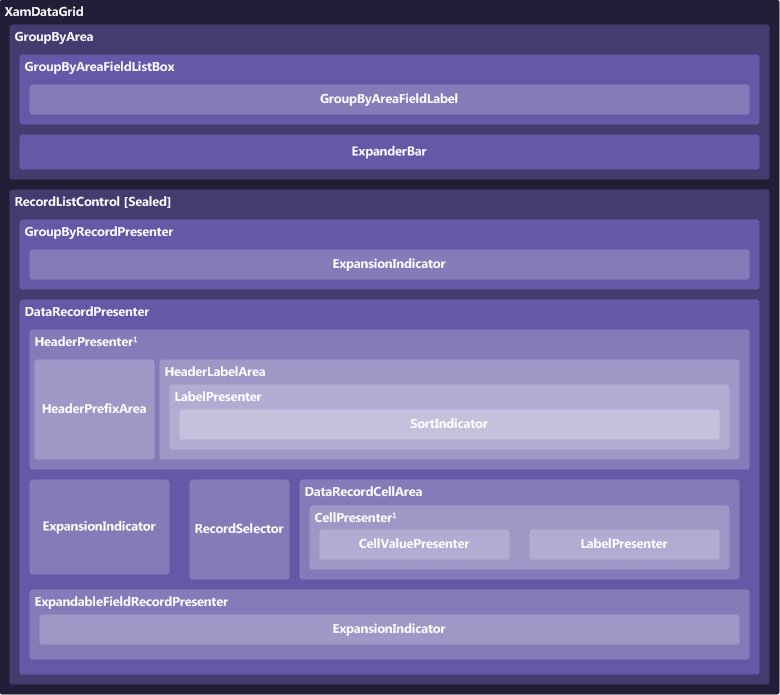Click the ExpandableFieldRecordPresenter label
Screen dimensions: 780x695
point(131,602)
